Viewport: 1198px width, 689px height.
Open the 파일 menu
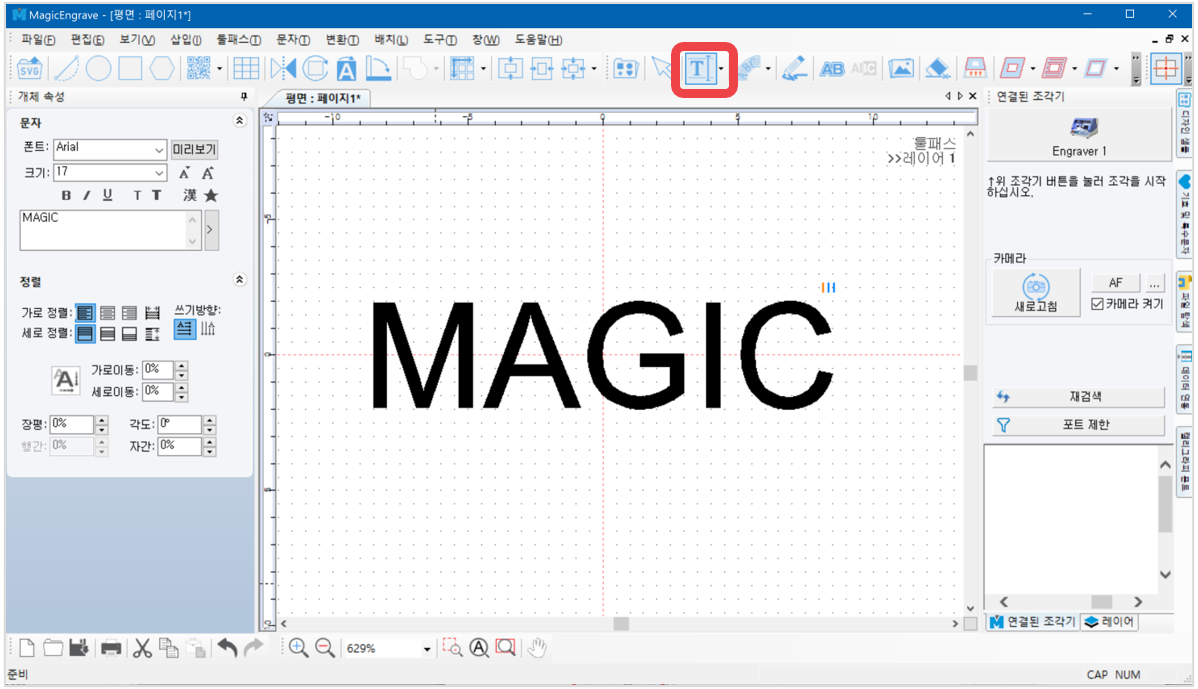pyautogui.click(x=37, y=39)
